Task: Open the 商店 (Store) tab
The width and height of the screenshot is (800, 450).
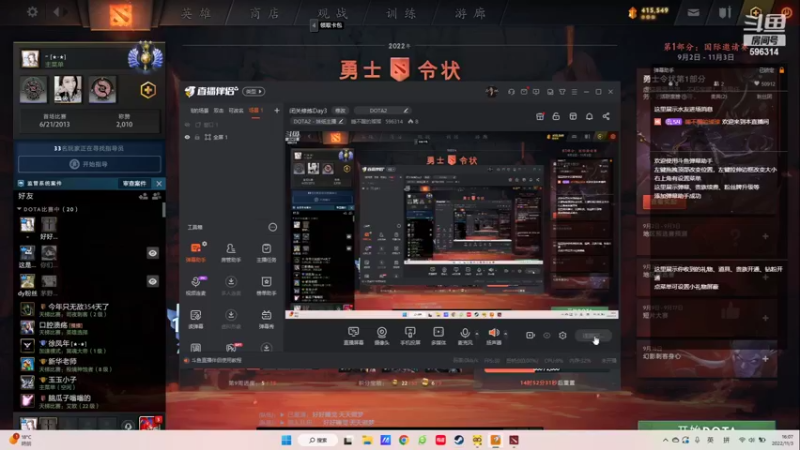Action: pos(264,13)
